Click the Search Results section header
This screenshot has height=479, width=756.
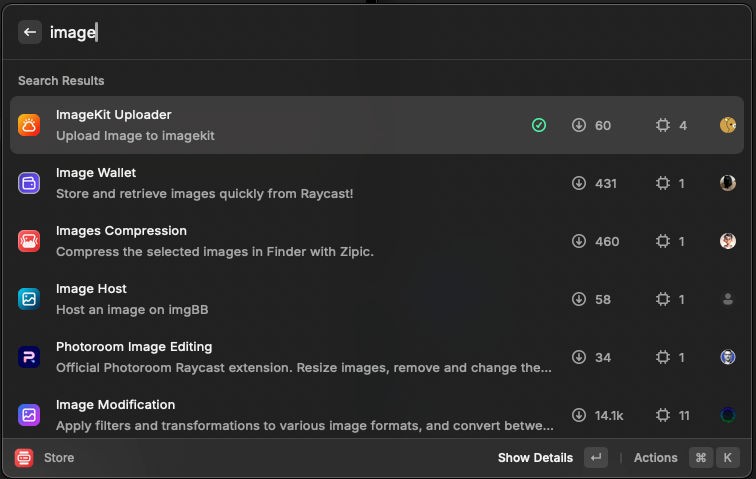click(61, 81)
